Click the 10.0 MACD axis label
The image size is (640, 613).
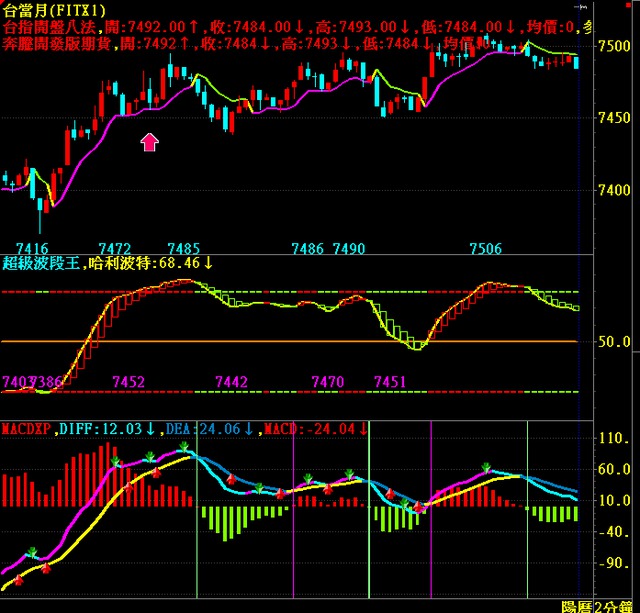614,501
